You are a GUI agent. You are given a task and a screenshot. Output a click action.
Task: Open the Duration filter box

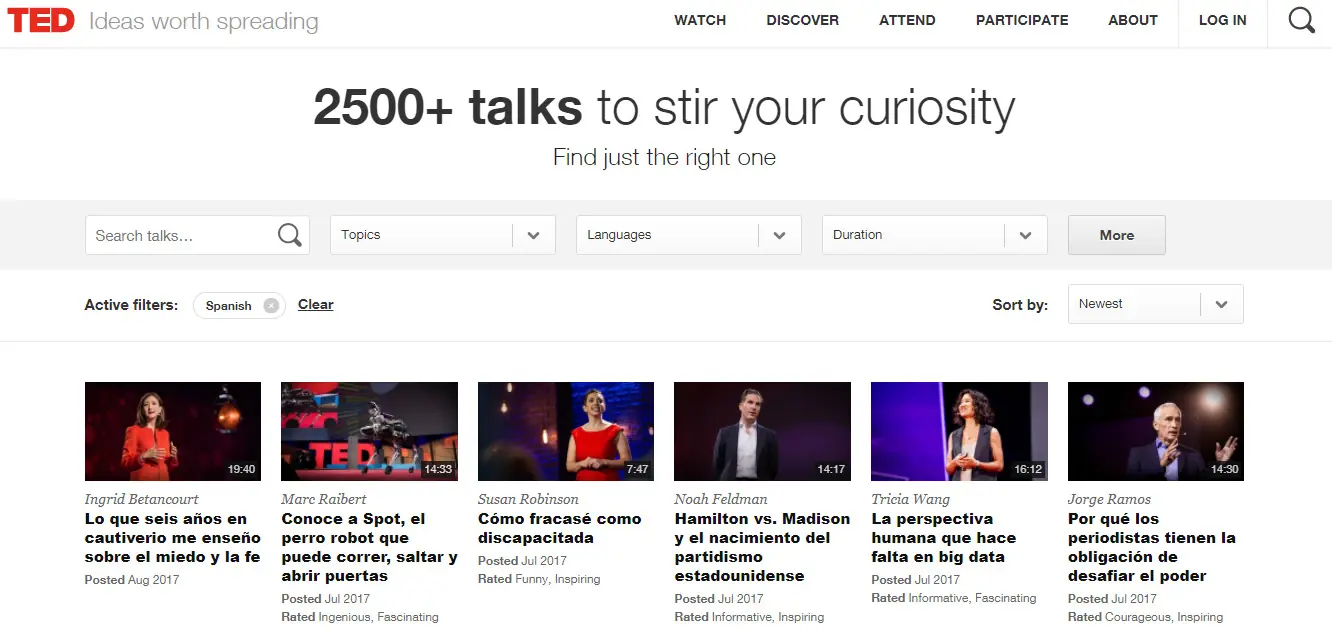[x=935, y=235]
